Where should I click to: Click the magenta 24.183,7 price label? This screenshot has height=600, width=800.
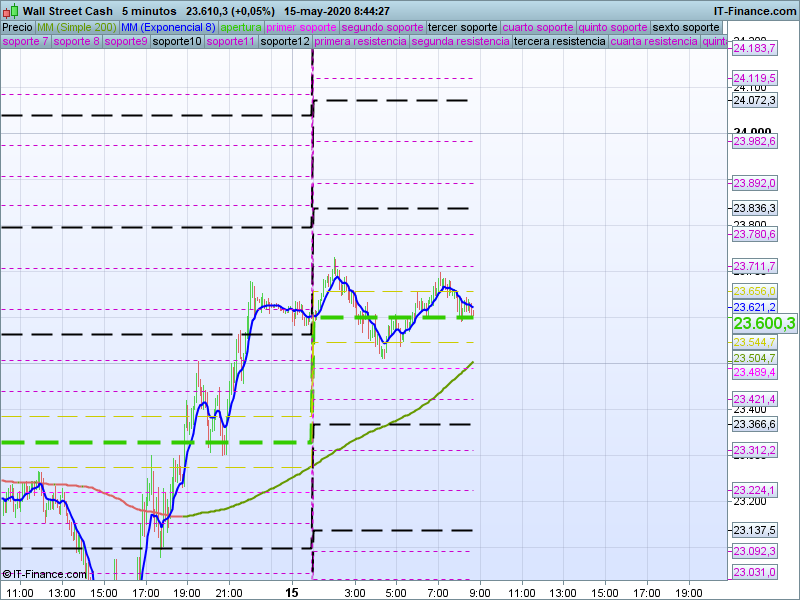[754, 48]
